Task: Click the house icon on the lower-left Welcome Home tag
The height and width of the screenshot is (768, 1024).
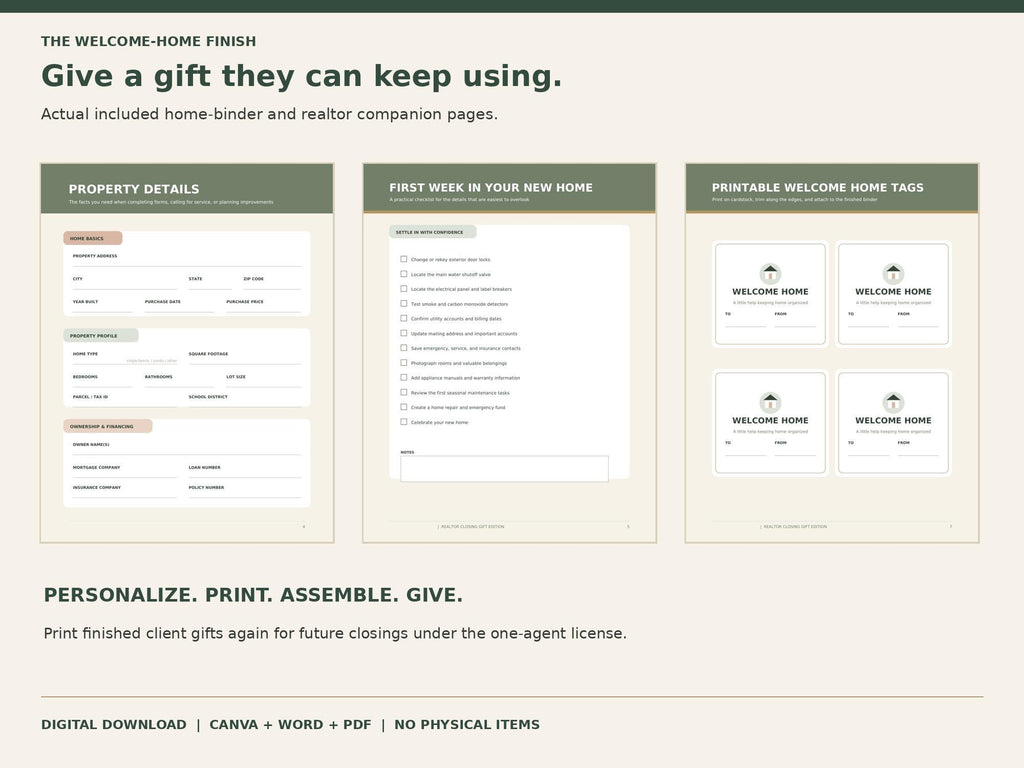Action: click(x=771, y=402)
